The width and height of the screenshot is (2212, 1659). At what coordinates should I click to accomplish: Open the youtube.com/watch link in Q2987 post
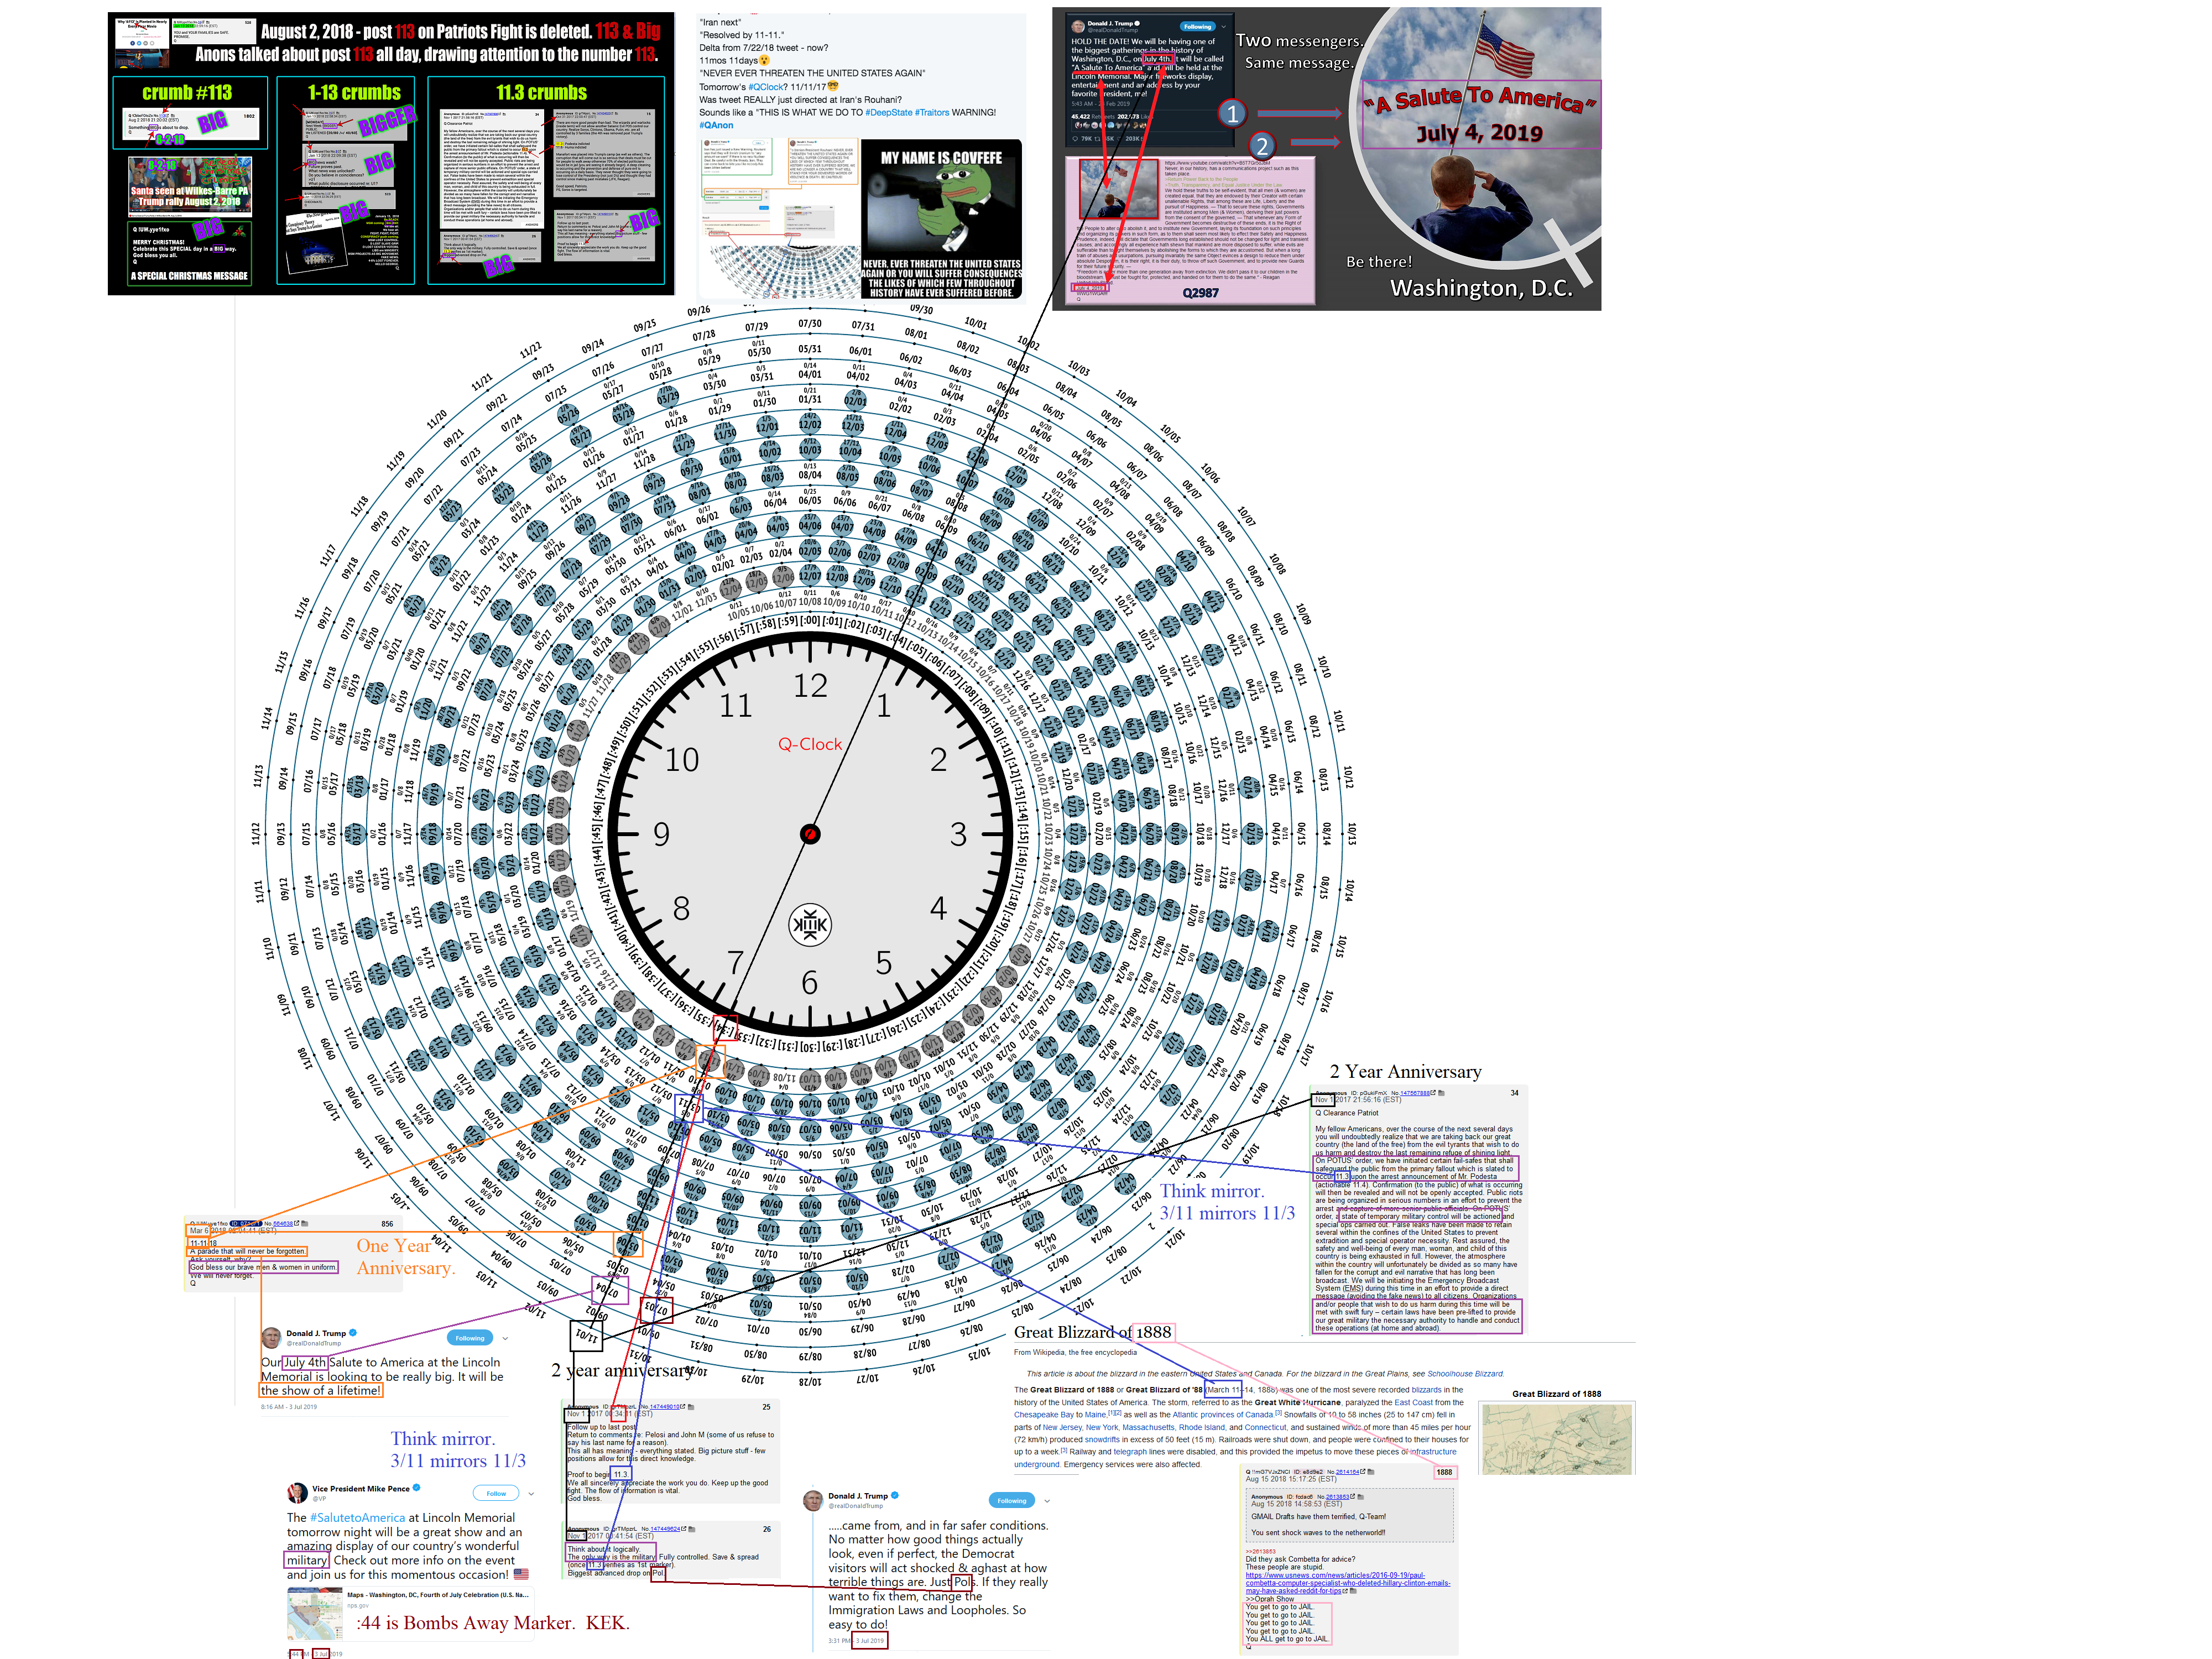pos(1217,162)
